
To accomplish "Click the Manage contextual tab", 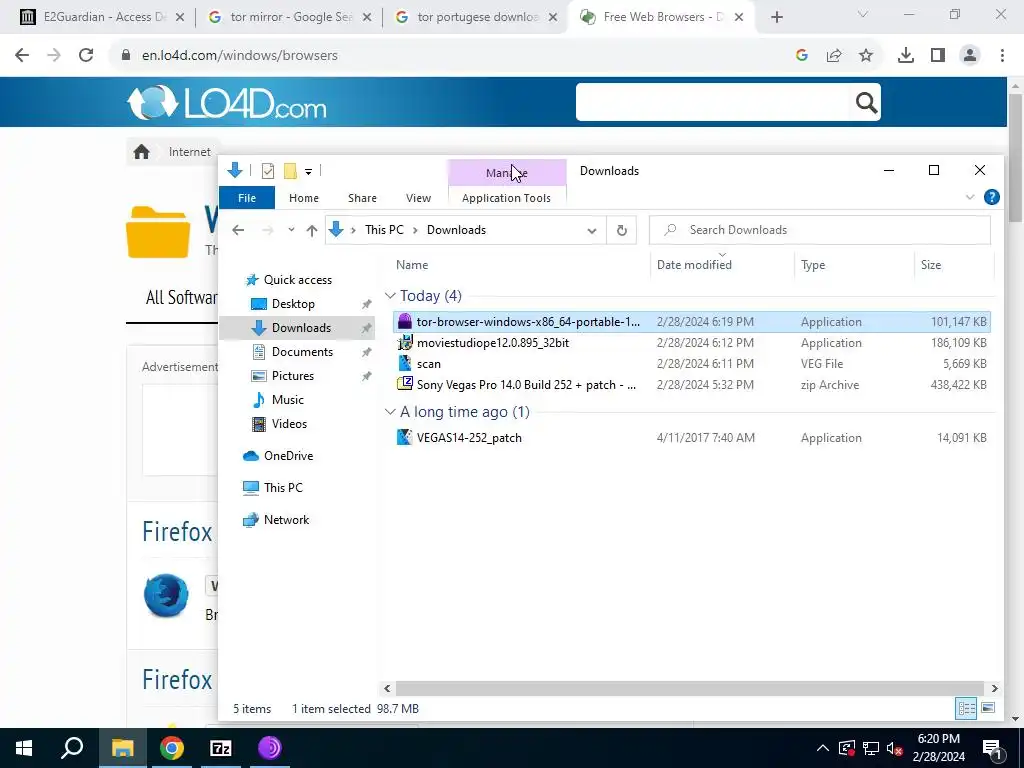I will coord(507,173).
